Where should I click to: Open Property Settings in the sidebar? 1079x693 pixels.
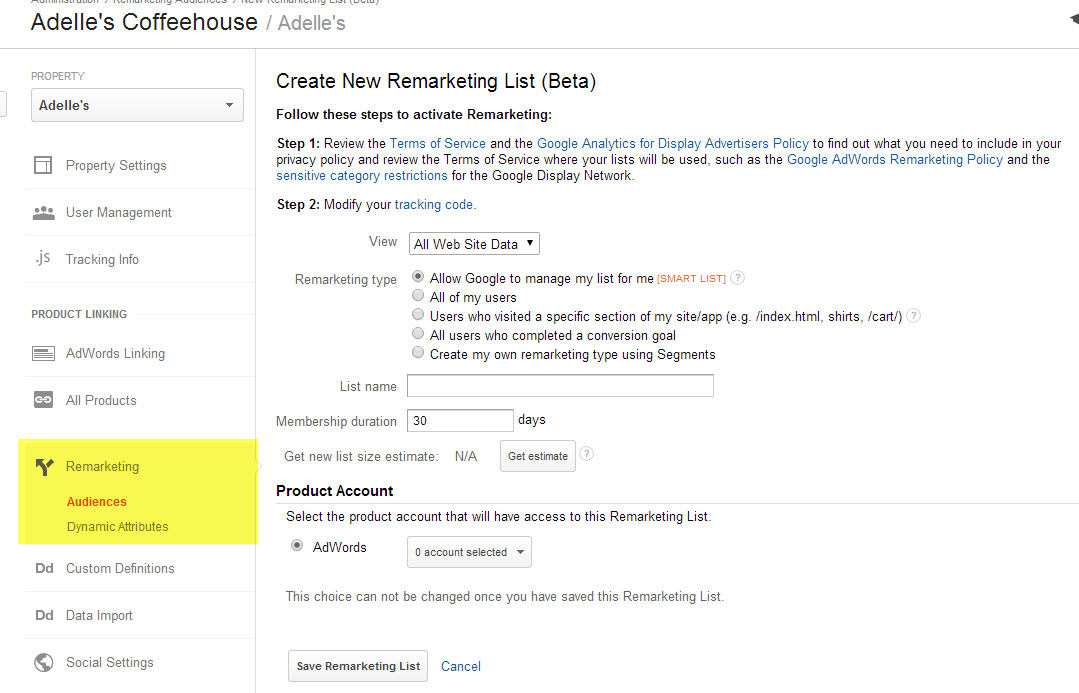click(116, 165)
